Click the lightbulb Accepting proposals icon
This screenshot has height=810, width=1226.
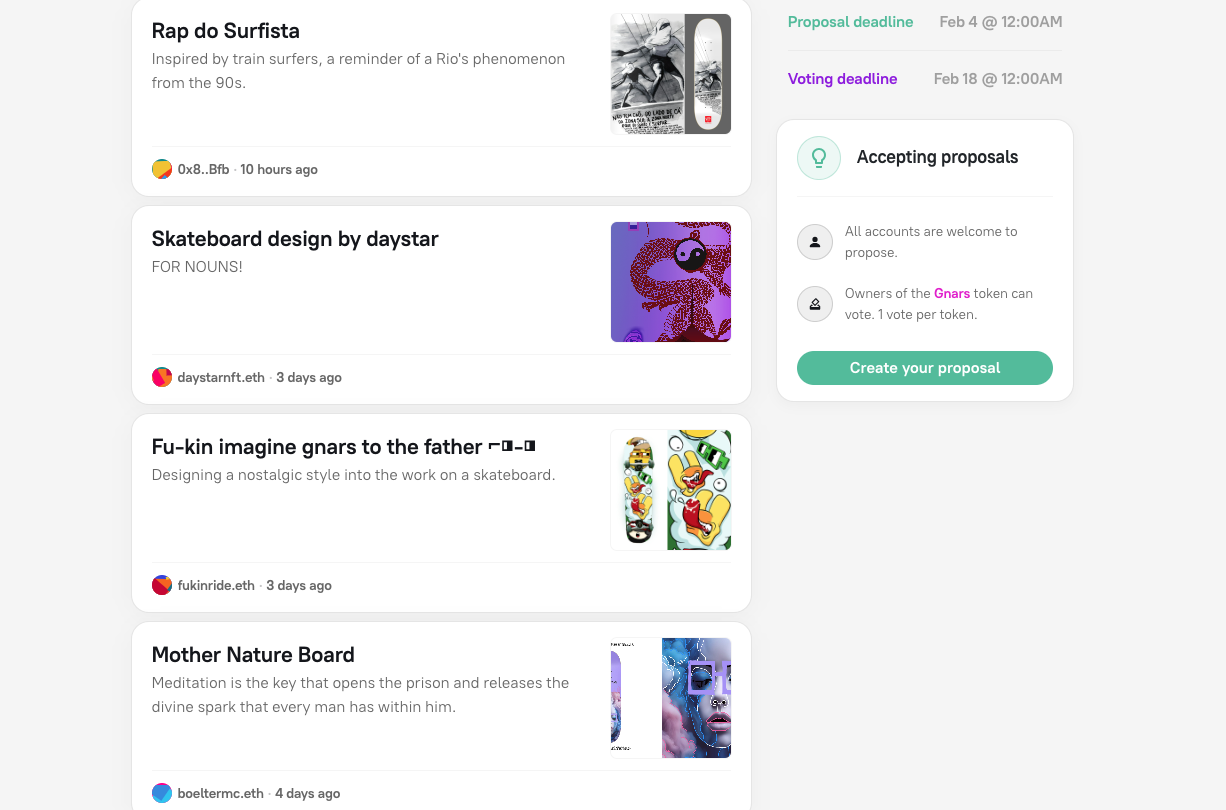[819, 158]
